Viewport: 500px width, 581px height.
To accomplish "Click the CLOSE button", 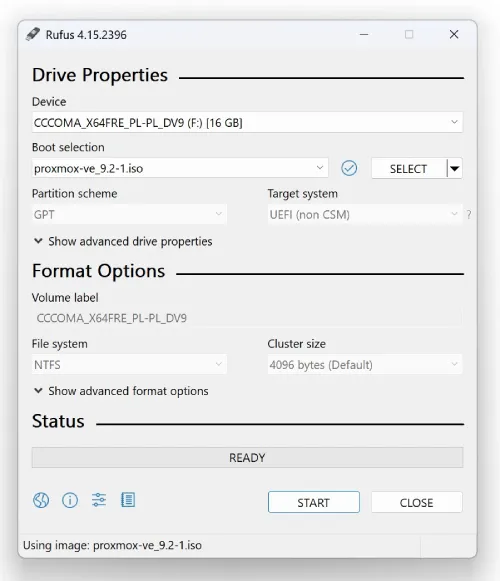I will [417, 502].
